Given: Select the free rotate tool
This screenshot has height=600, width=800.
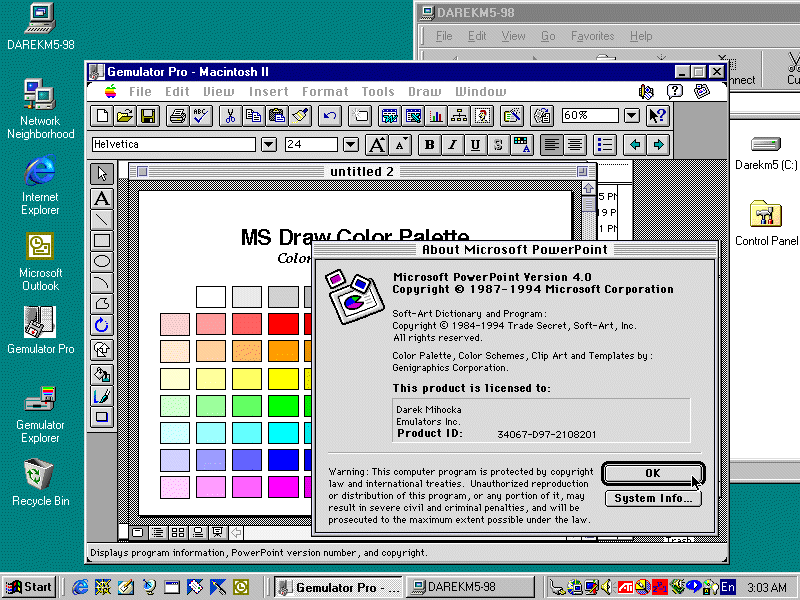Looking at the screenshot, I should coord(102,325).
